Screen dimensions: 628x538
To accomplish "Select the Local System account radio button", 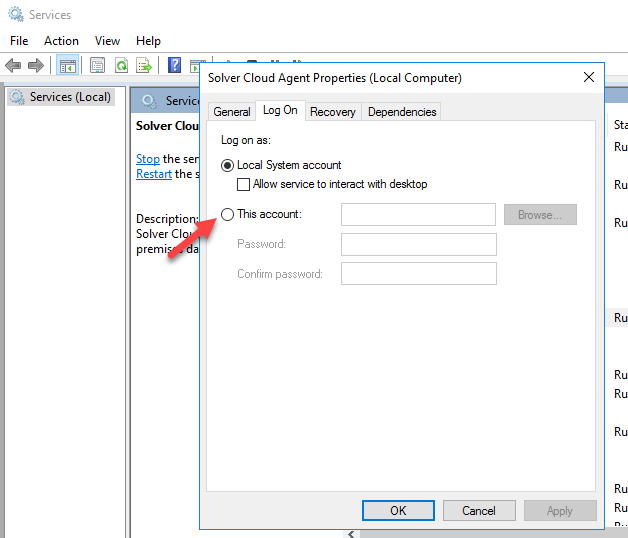I will point(228,165).
